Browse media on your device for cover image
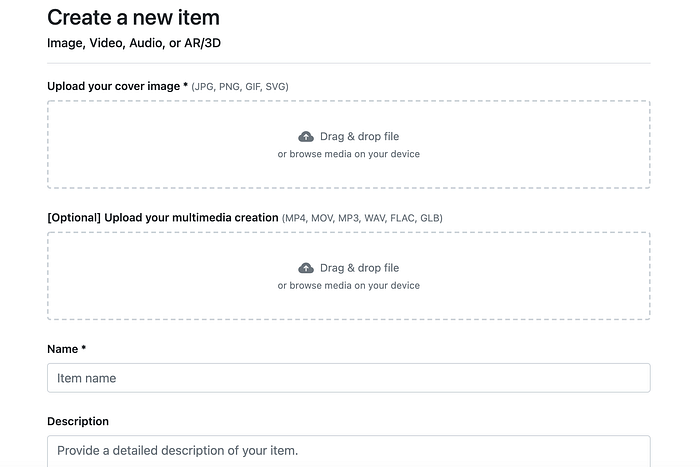Viewport: 700px width, 467px height. [348, 154]
